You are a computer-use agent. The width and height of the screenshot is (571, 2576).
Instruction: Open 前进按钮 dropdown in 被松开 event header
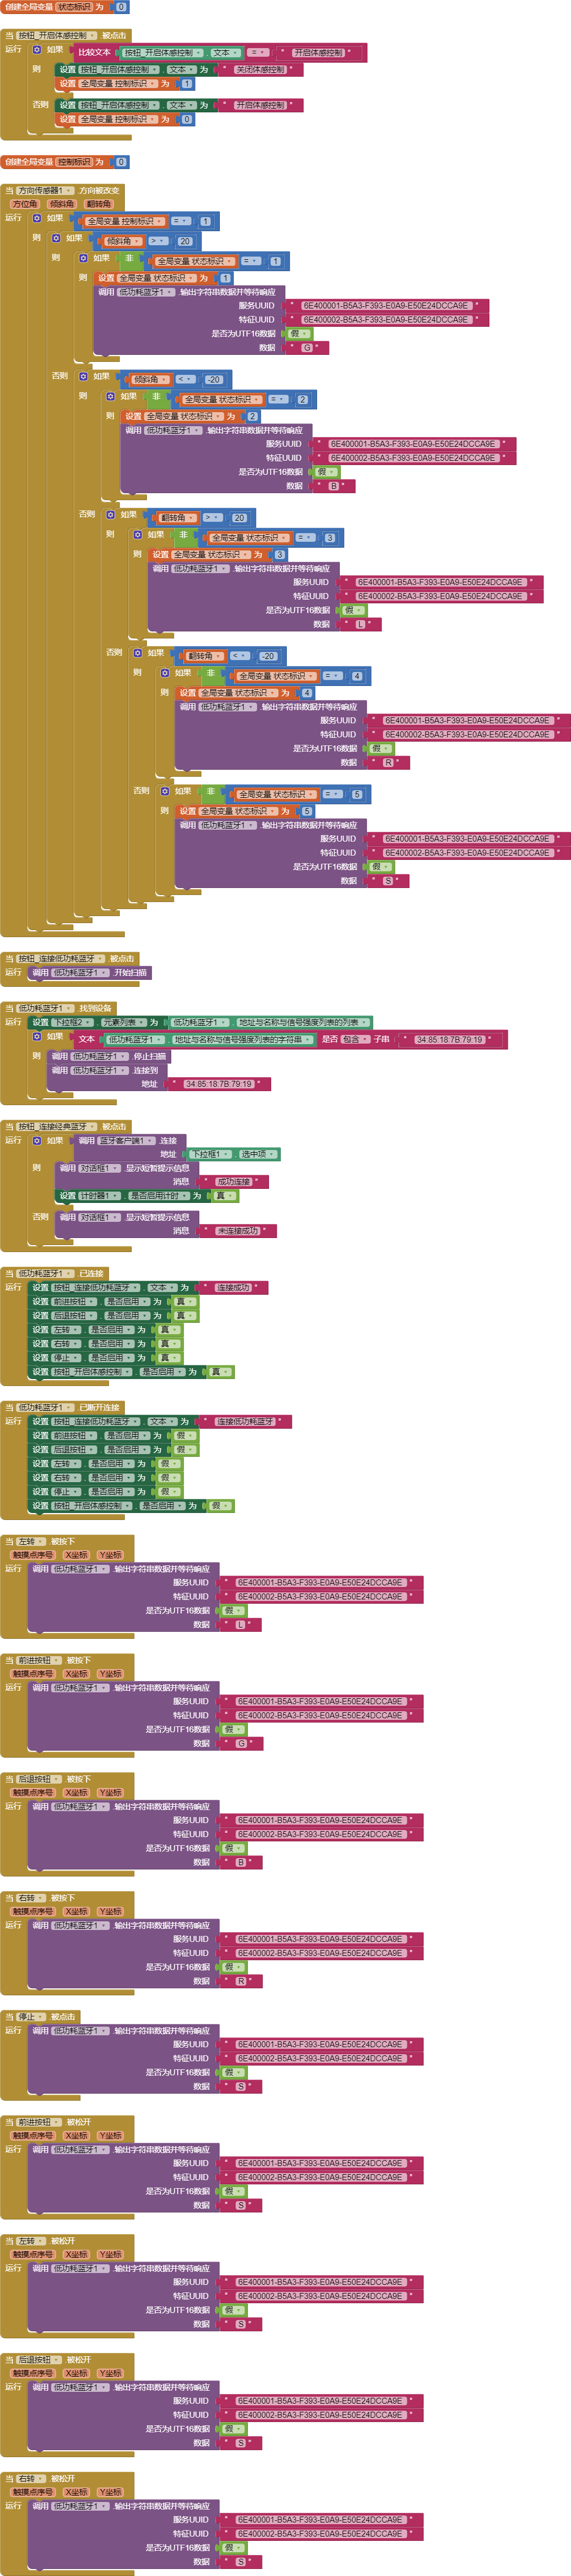click(38, 2121)
